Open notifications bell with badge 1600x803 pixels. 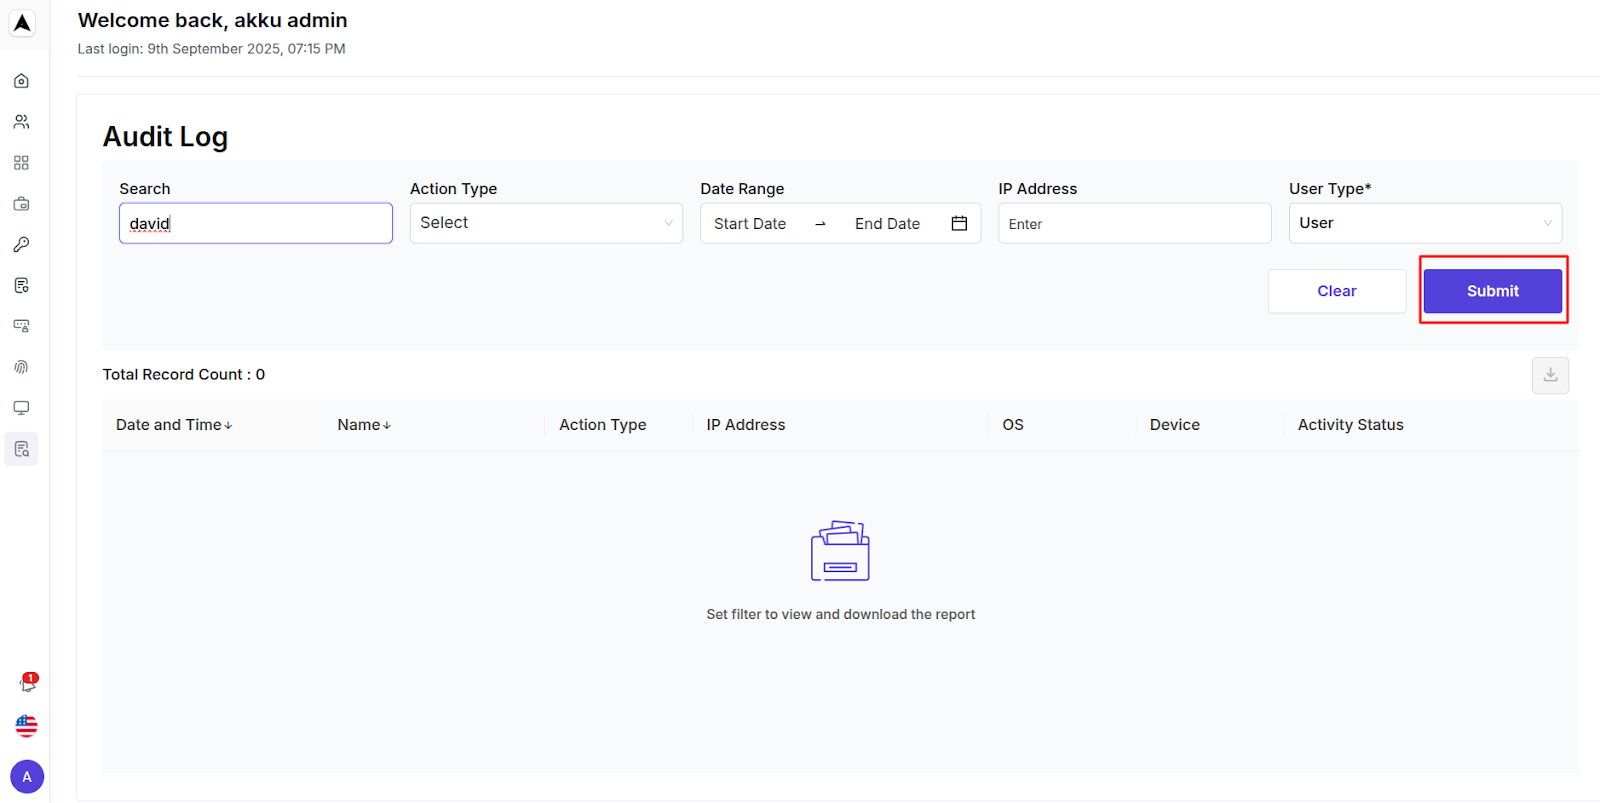pyautogui.click(x=27, y=684)
